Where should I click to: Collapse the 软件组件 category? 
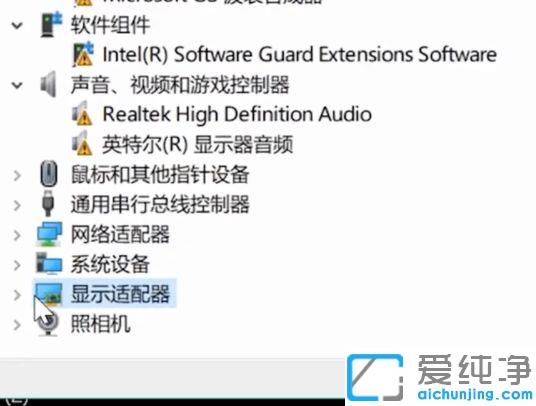pyautogui.click(x=17, y=26)
